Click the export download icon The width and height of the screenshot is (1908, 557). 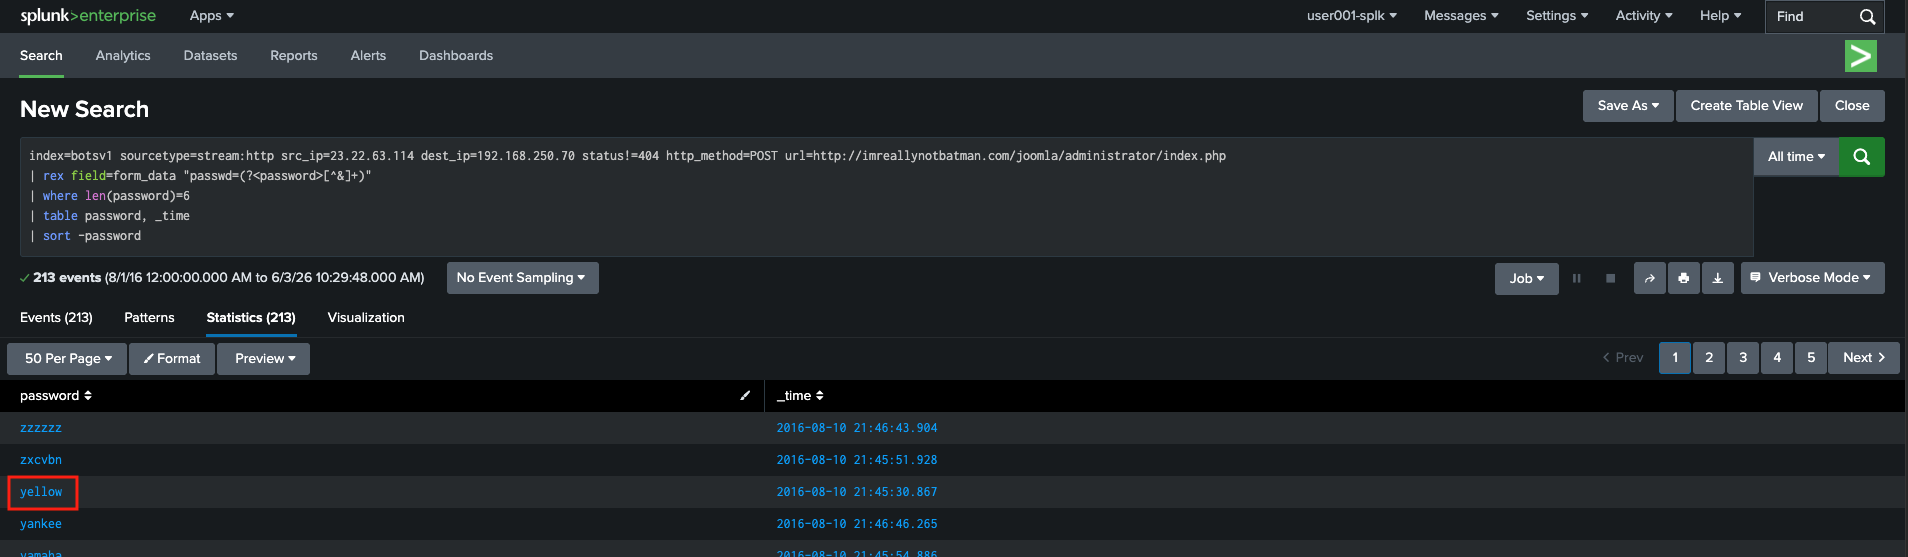click(1718, 278)
